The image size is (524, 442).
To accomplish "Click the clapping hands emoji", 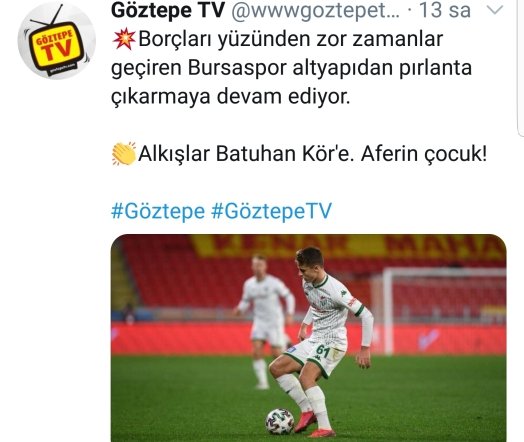I will (x=124, y=154).
